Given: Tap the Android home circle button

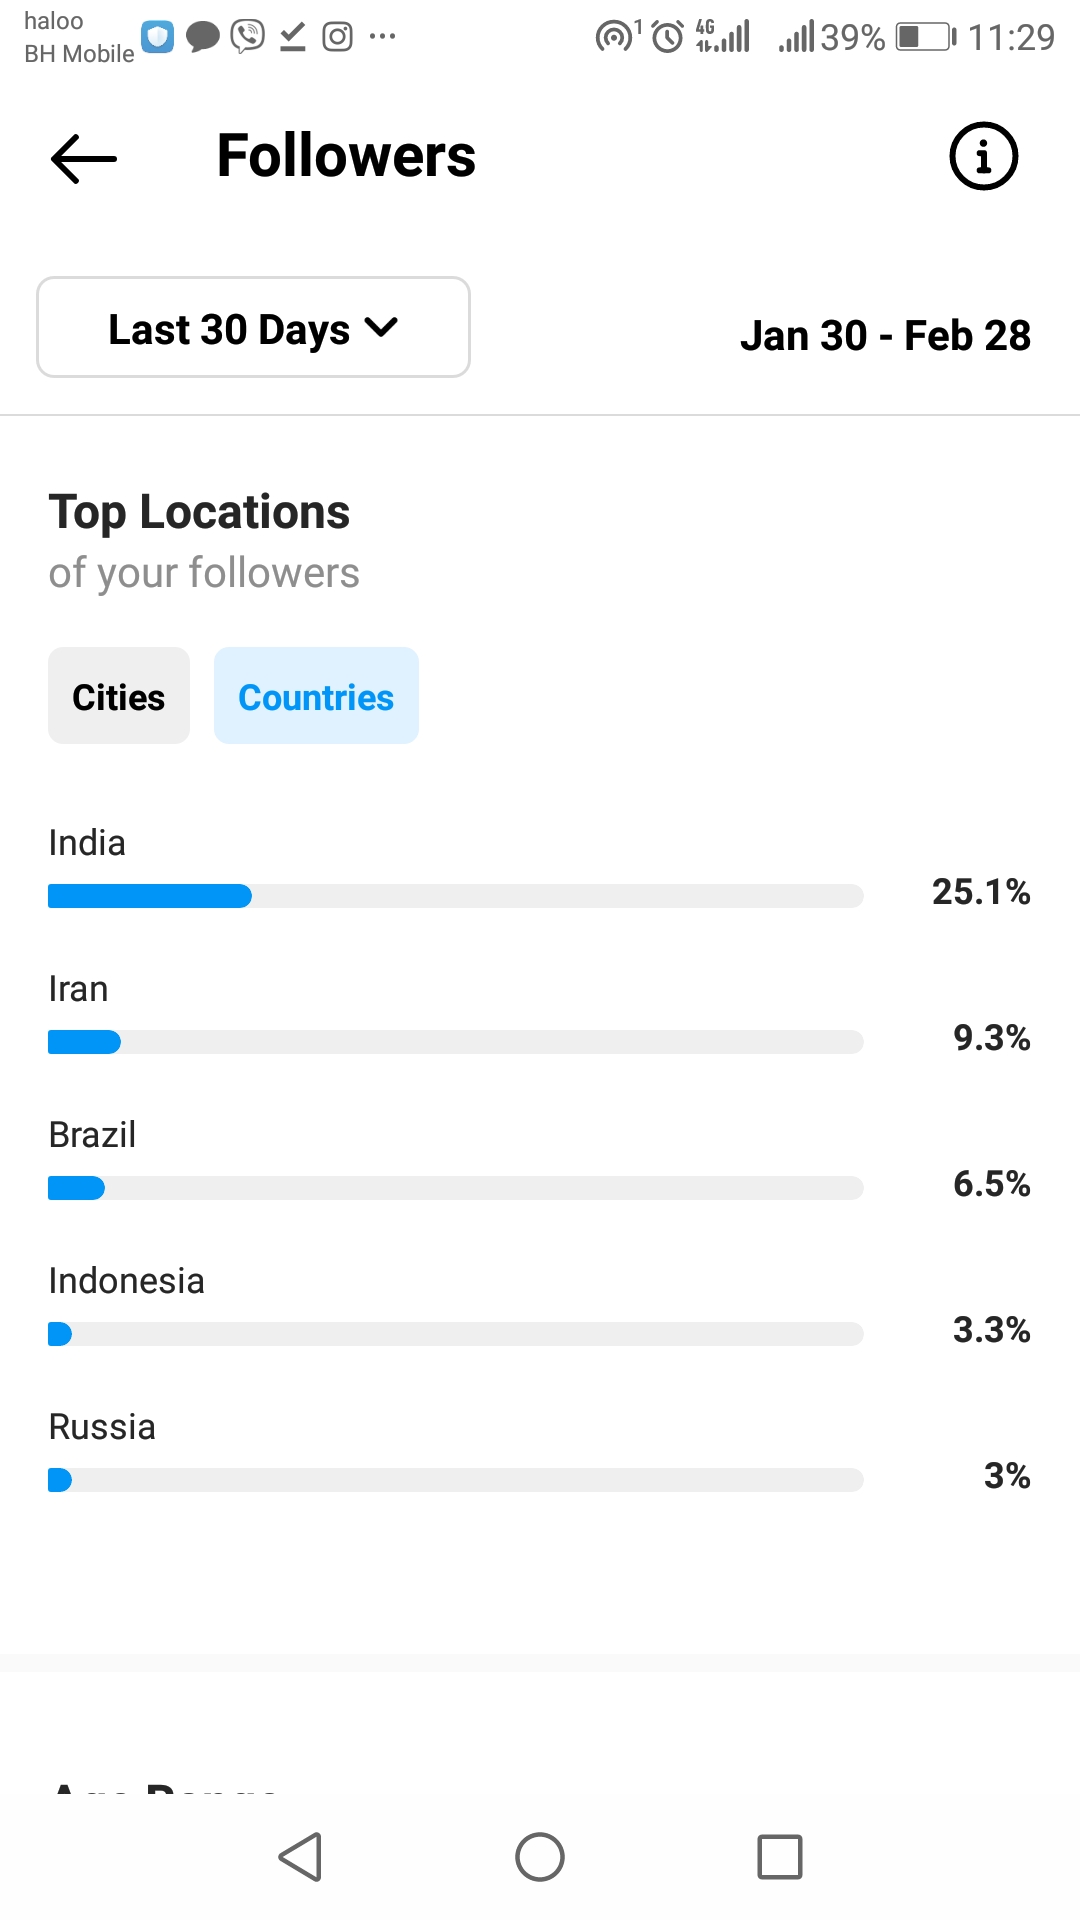Looking at the screenshot, I should [540, 1857].
